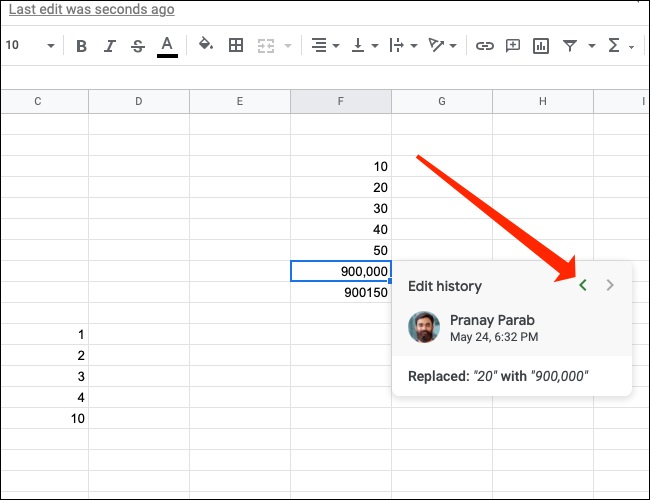Open the functions sigma menu
This screenshot has width=650, height=500.
click(614, 46)
